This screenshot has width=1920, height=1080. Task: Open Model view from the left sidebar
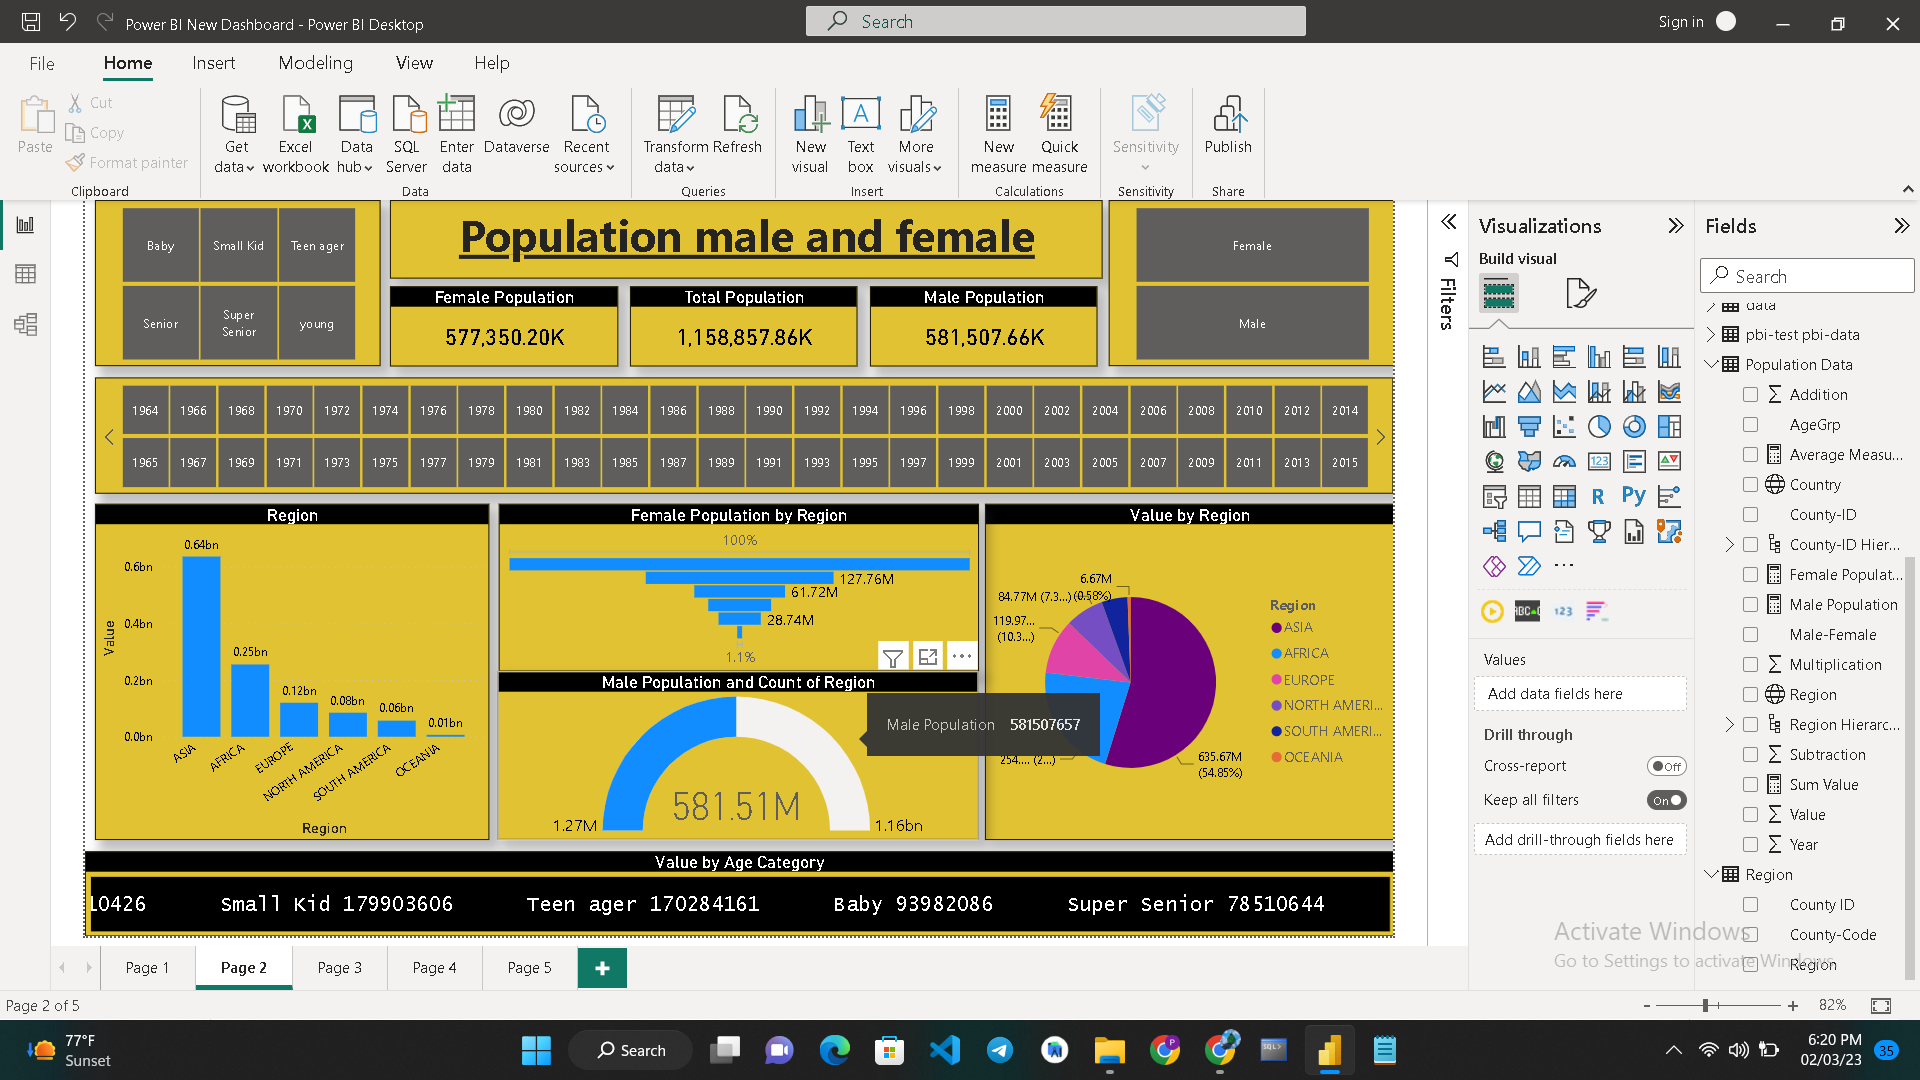[x=26, y=324]
